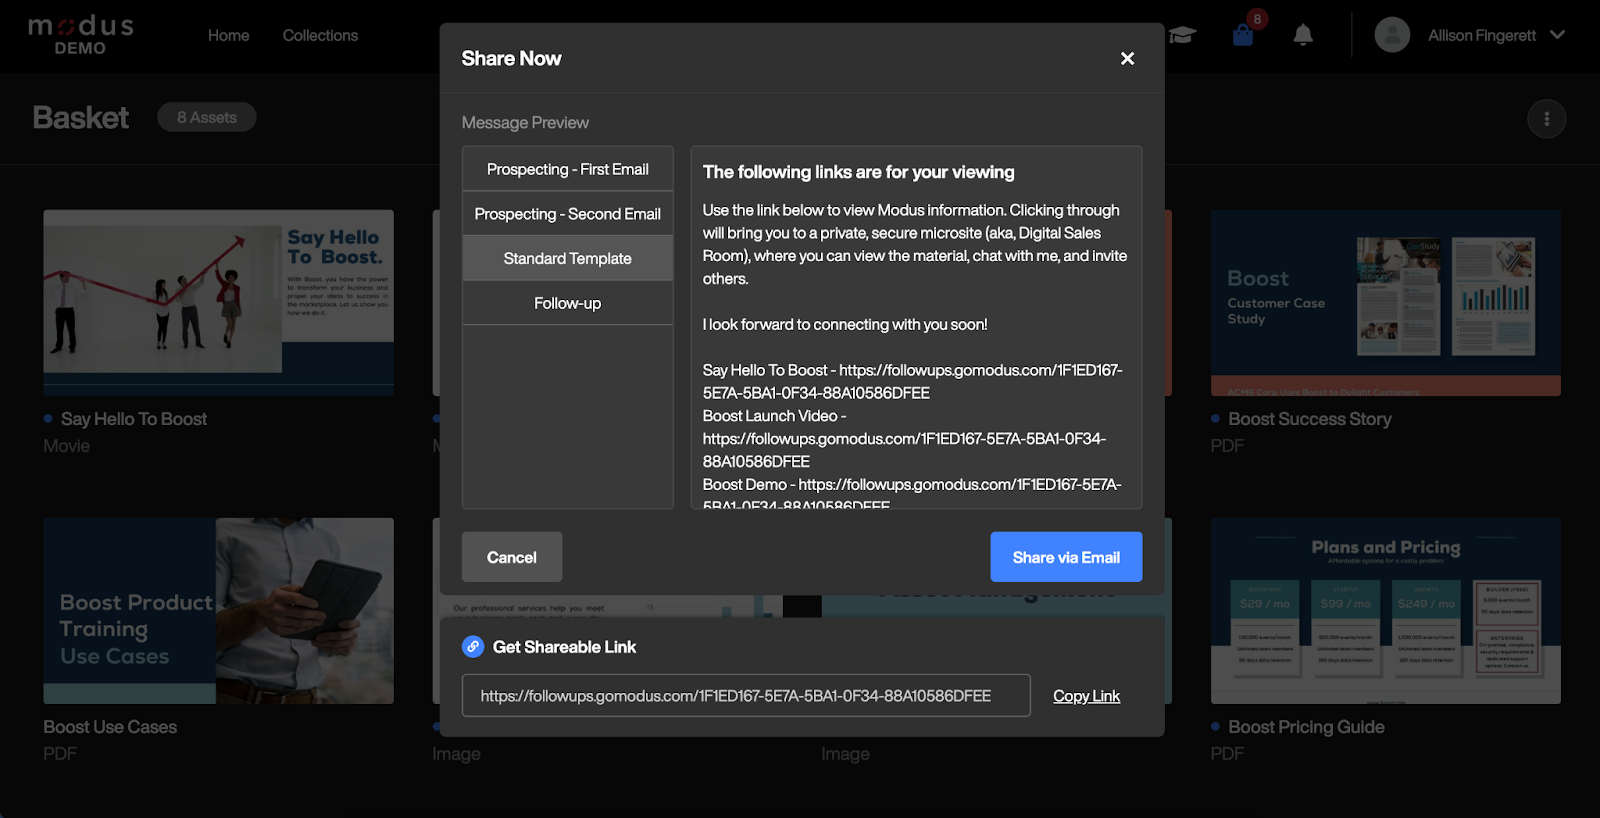Viewport: 1600px width, 818px height.
Task: Open the Say Hello To Boost thumbnail
Action: 218,302
